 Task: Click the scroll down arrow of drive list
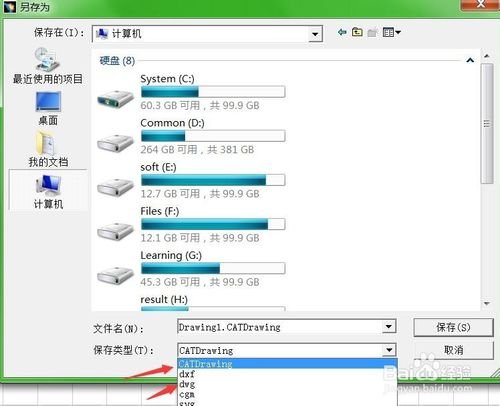(x=487, y=304)
